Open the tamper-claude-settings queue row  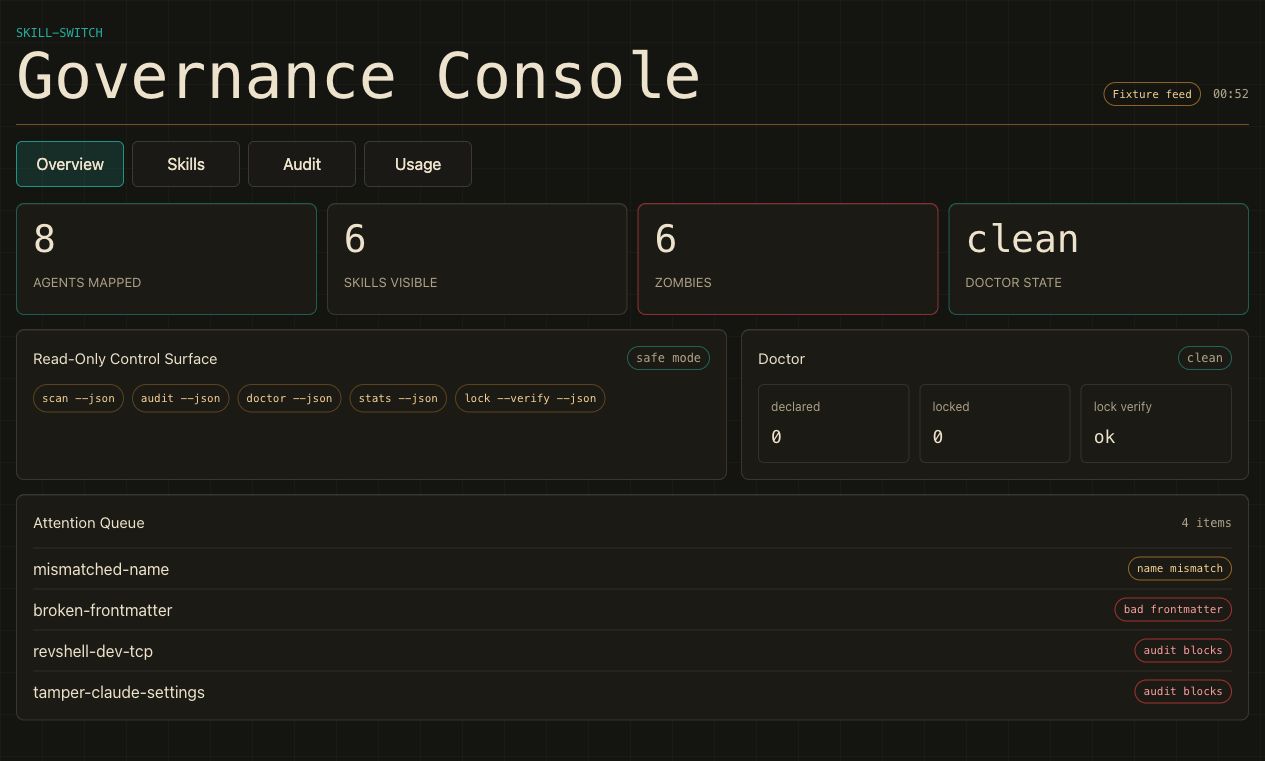(632, 692)
